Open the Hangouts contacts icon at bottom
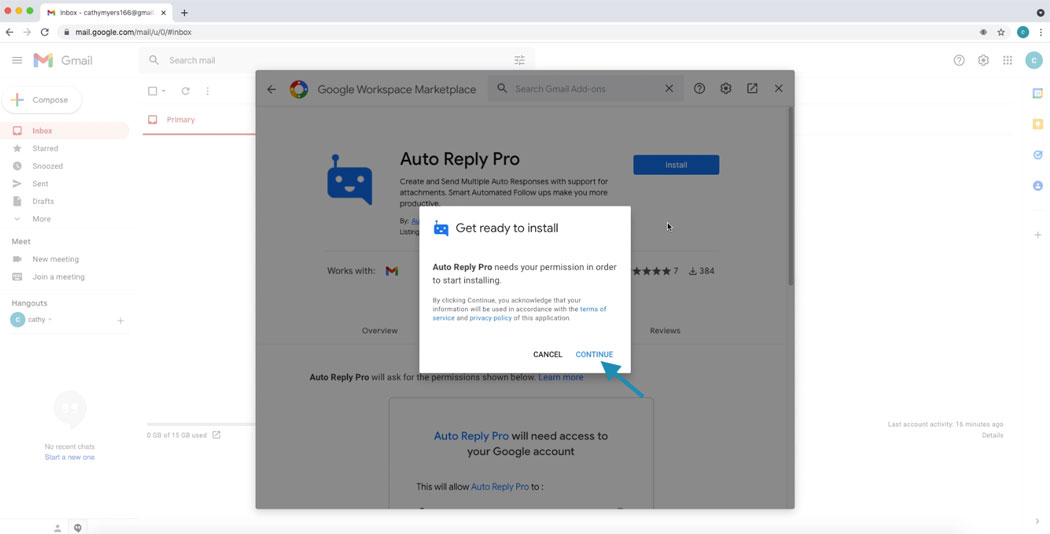The width and height of the screenshot is (1050, 534). coord(58,528)
